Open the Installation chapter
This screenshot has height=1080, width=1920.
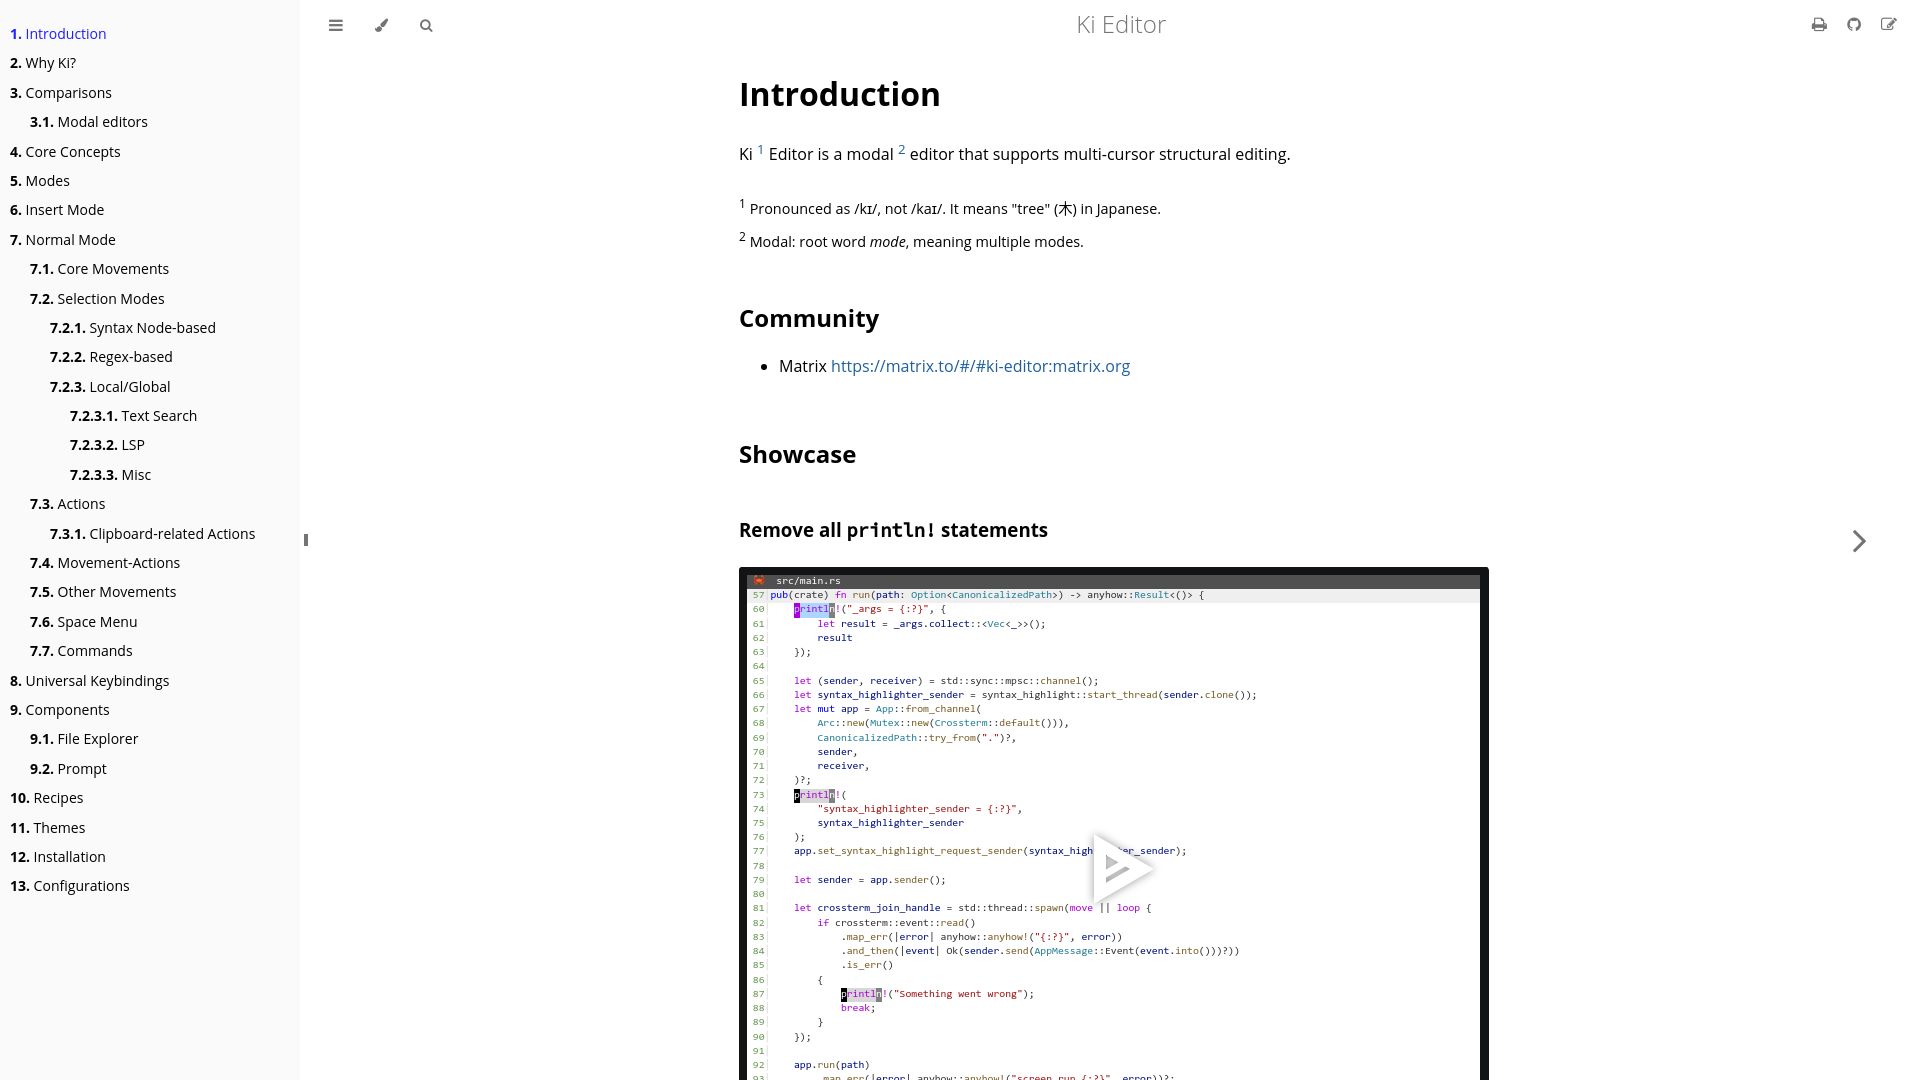pyautogui.click(x=58, y=857)
